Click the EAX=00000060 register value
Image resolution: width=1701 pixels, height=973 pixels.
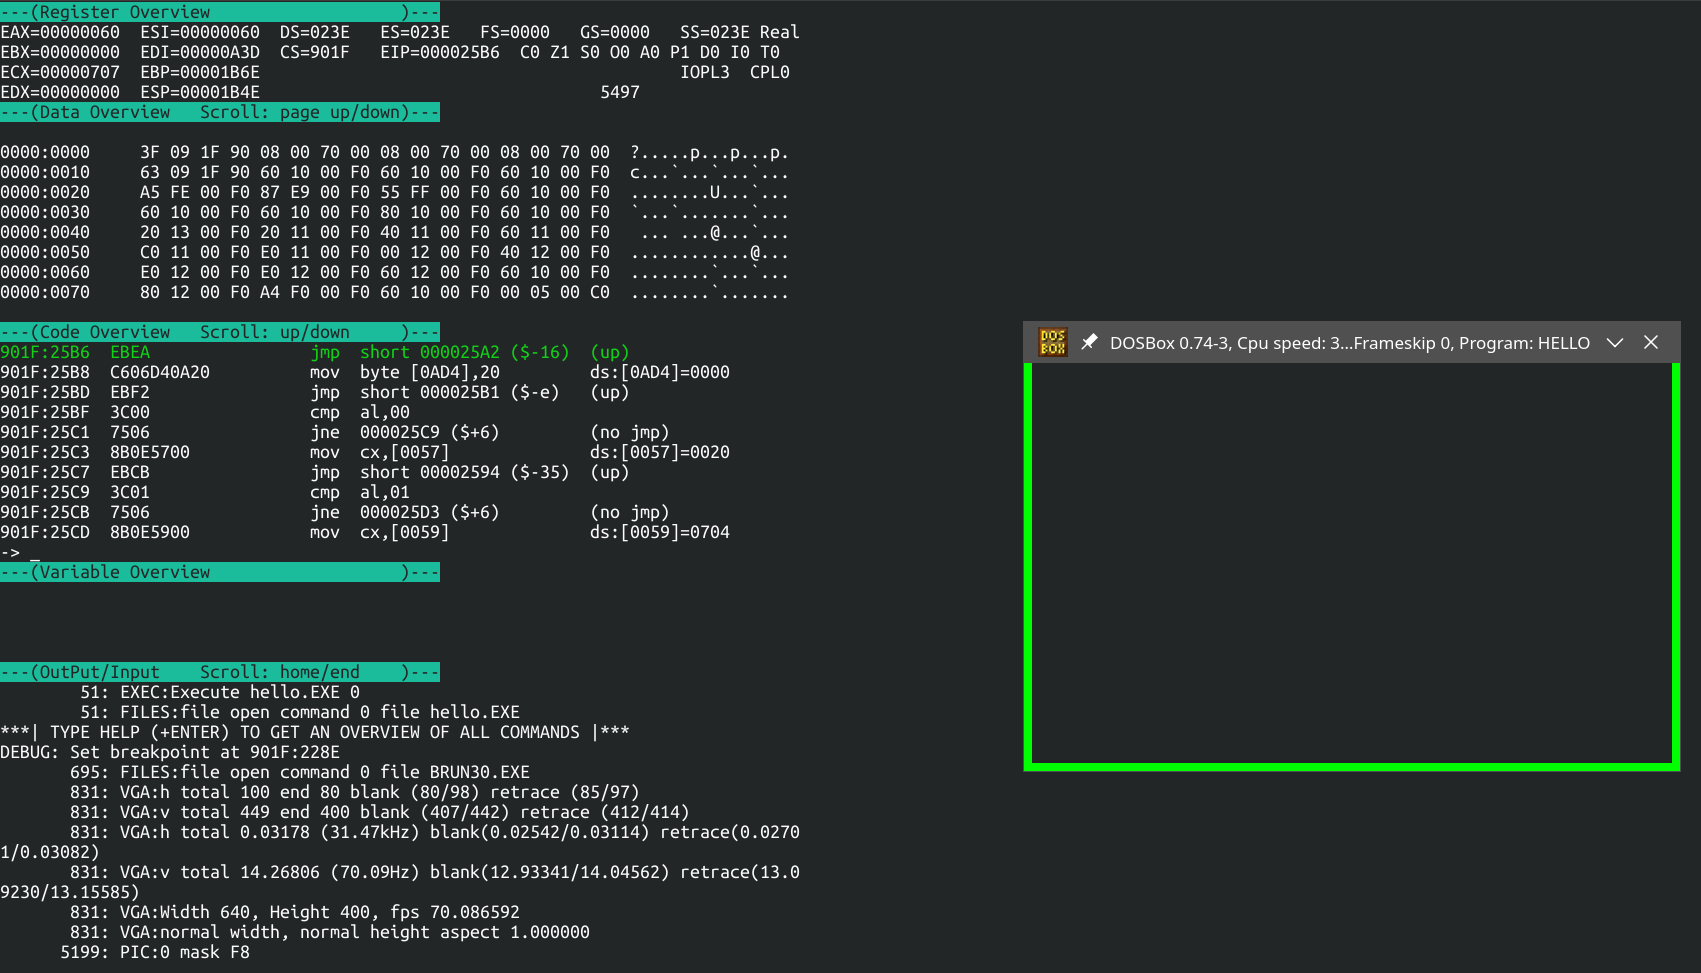tap(60, 32)
